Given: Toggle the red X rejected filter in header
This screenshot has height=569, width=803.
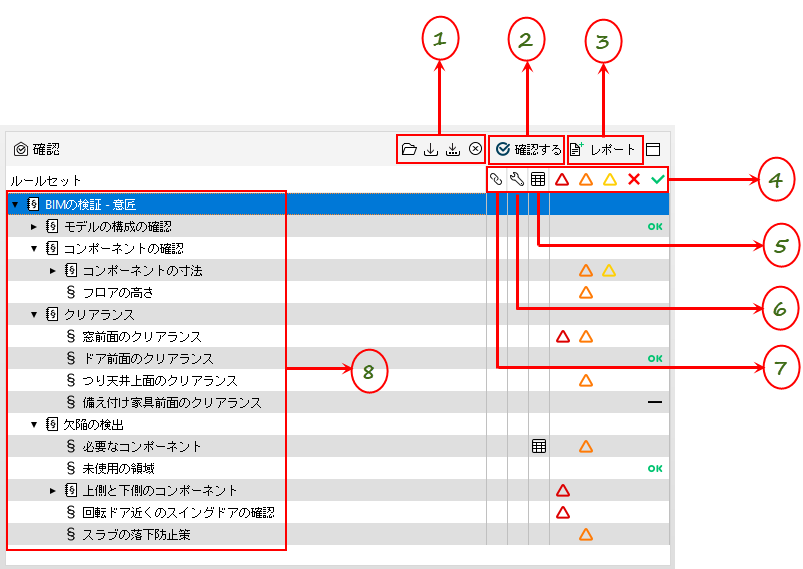Looking at the screenshot, I should point(634,179).
